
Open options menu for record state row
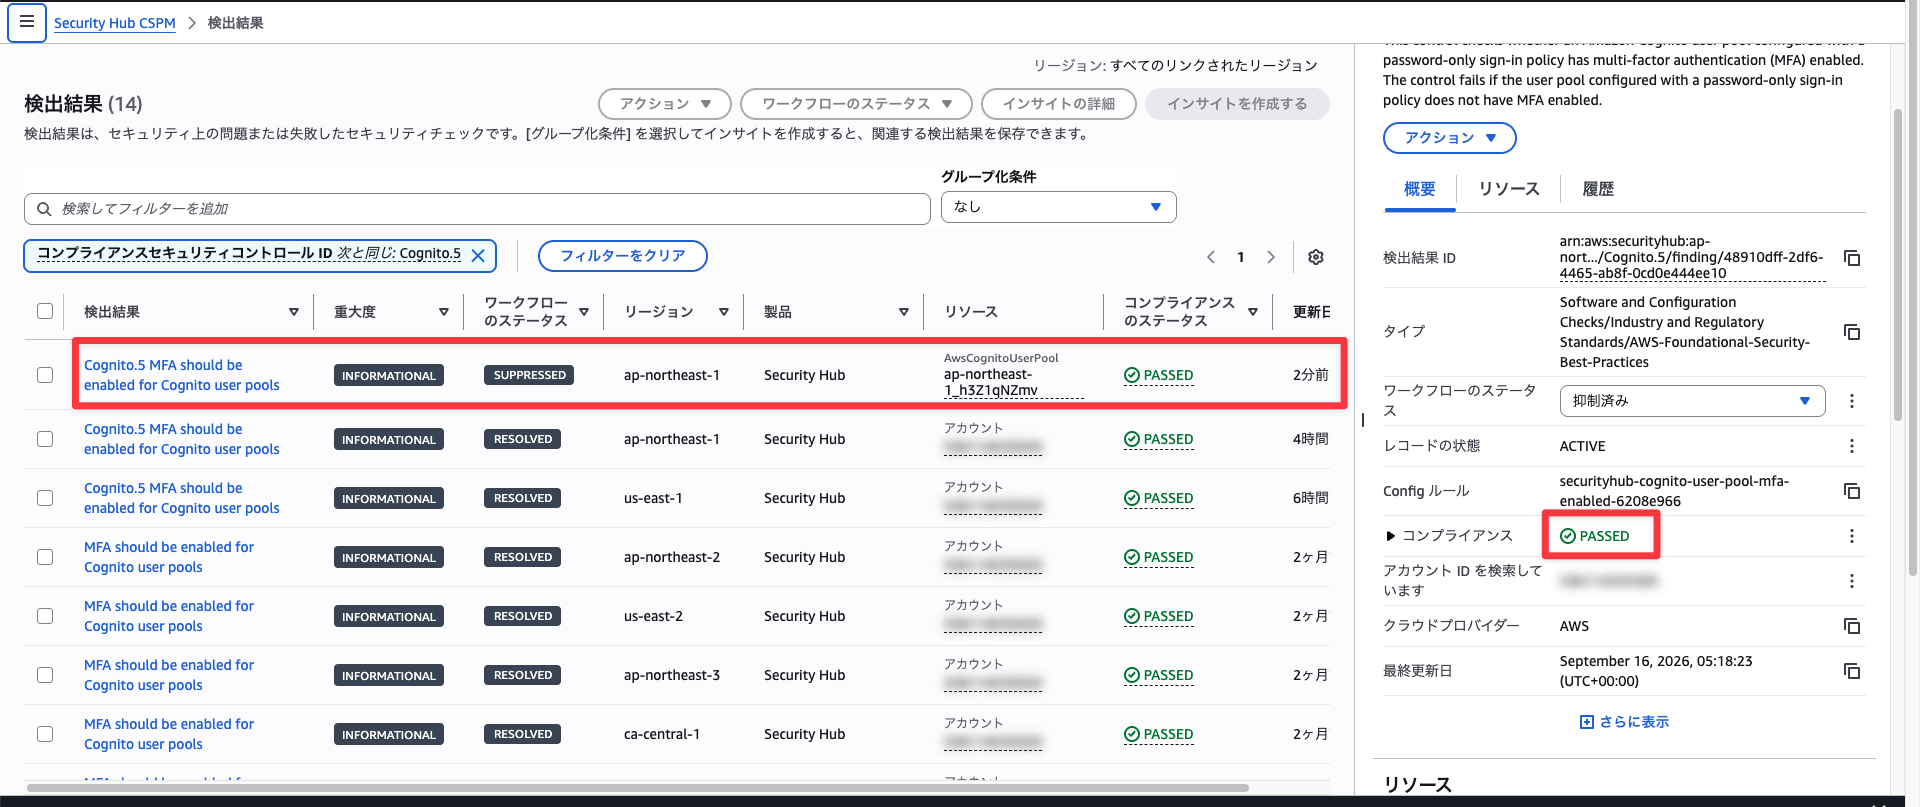pyautogui.click(x=1852, y=446)
